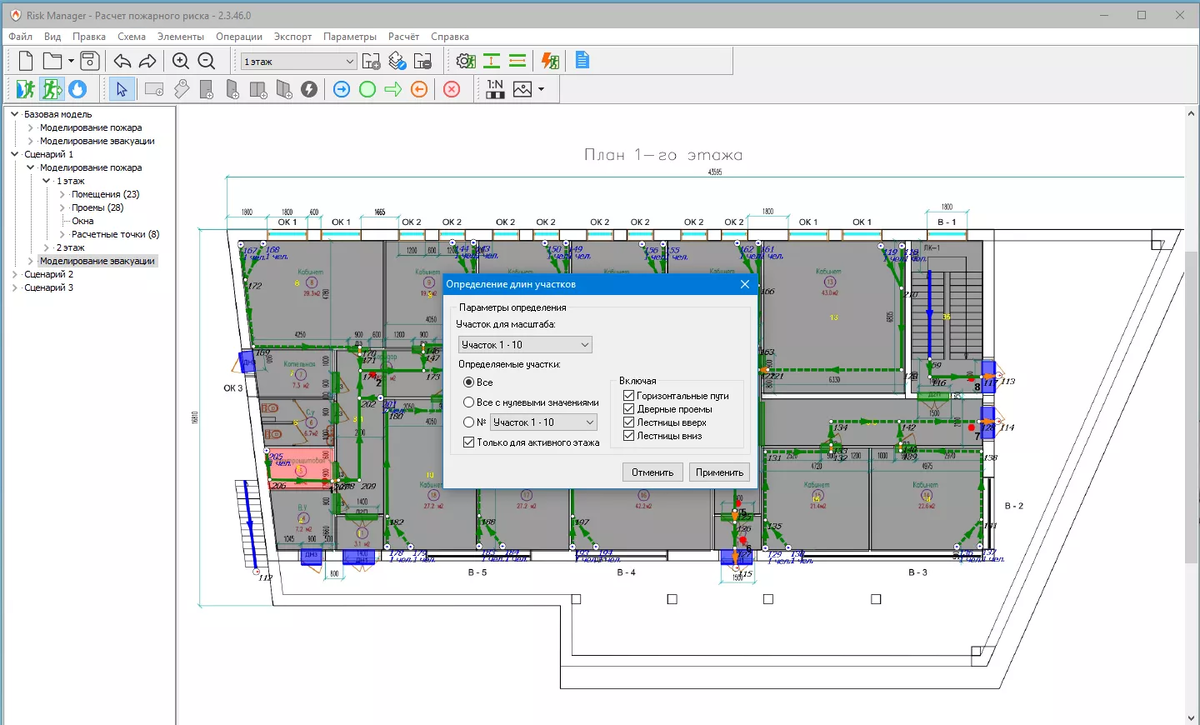Open the settings gear icon
Viewport: 1200px width, 725px height.
[x=464, y=61]
